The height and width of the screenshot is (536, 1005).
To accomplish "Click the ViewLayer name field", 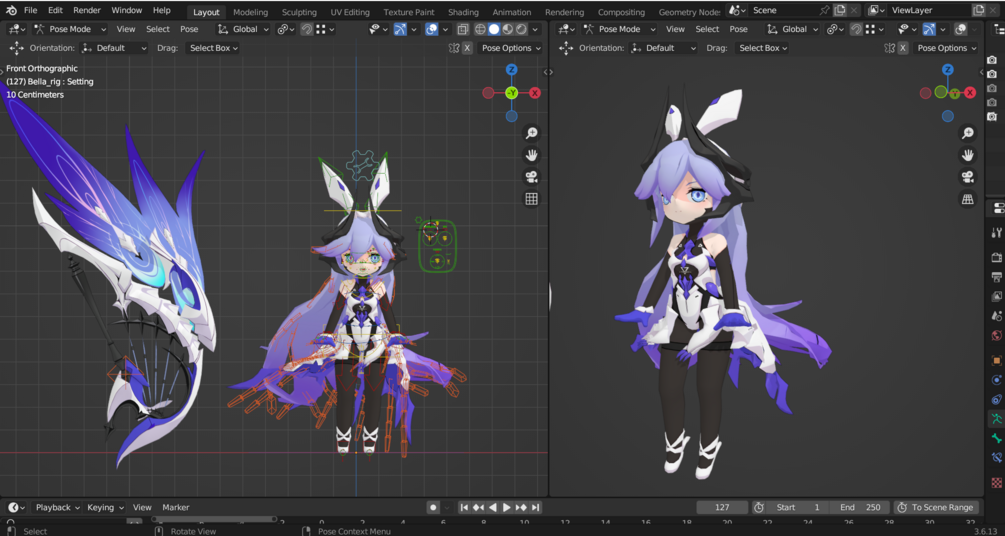I will pos(929,10).
